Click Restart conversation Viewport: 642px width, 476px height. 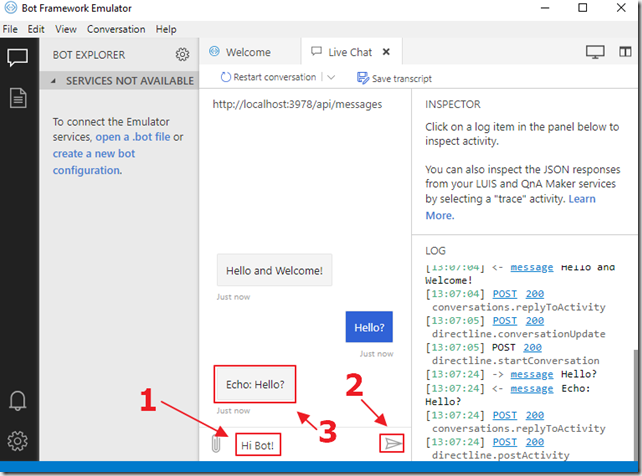tap(269, 77)
